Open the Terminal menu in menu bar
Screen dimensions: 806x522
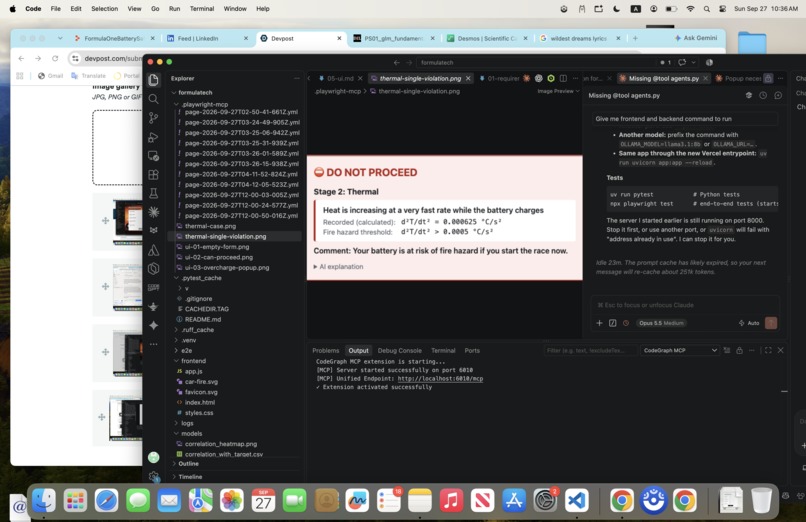tap(202, 9)
